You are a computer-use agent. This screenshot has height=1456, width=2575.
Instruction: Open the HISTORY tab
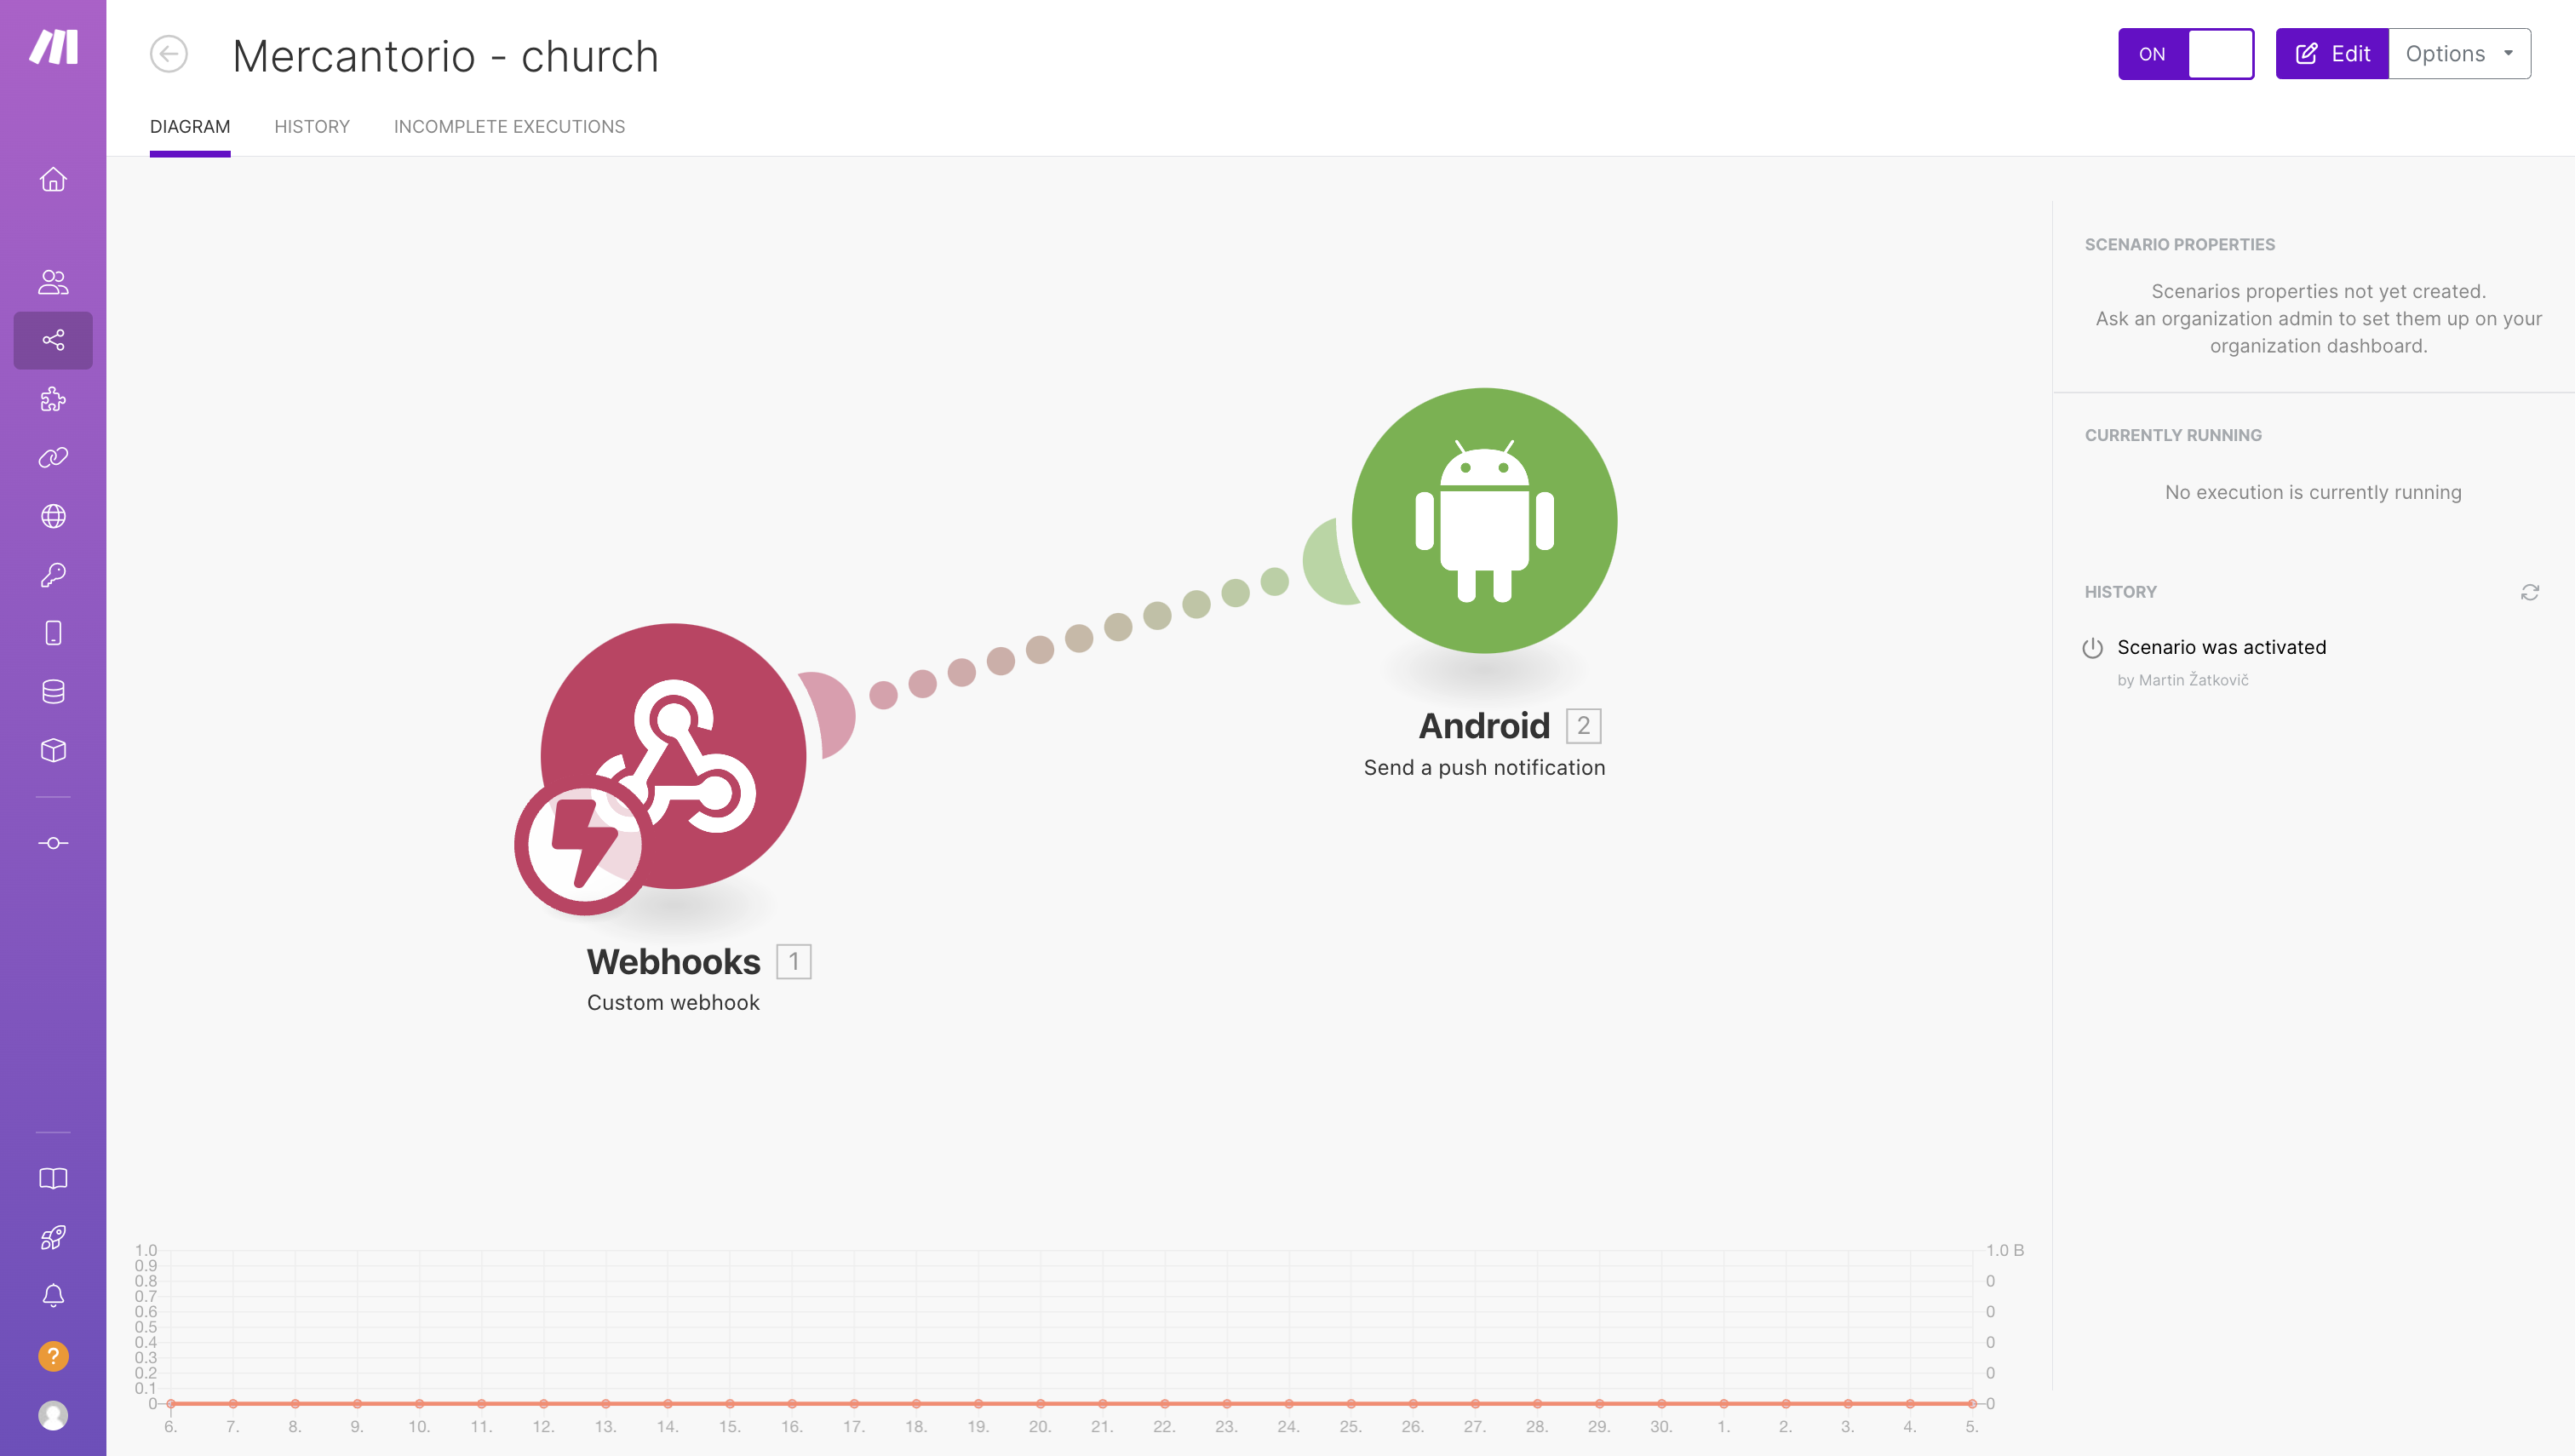(x=312, y=126)
